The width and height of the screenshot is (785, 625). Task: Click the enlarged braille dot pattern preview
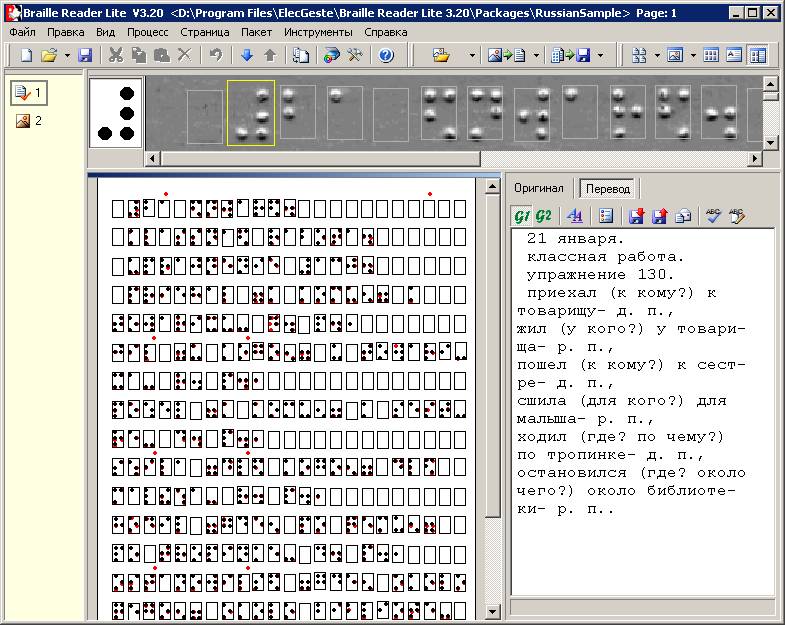tap(116, 113)
